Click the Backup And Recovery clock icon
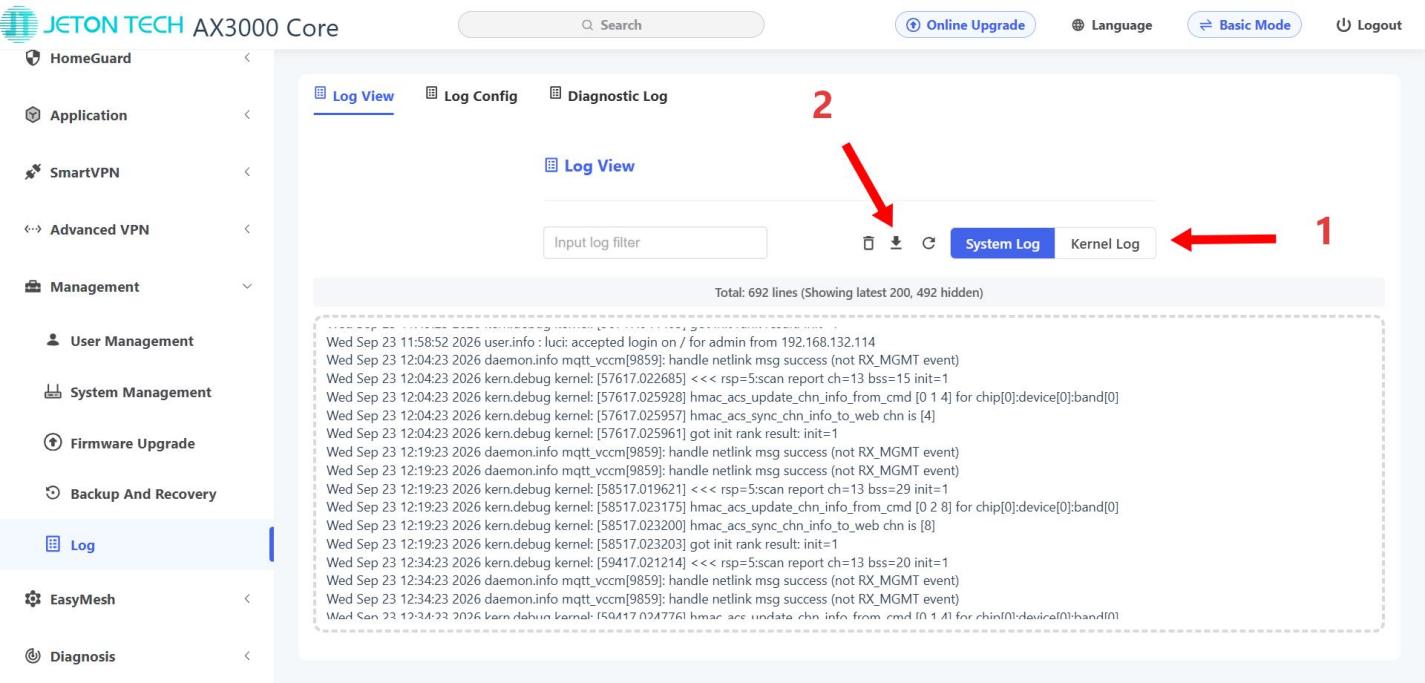Image resolution: width=1425 pixels, height=683 pixels. point(51,494)
